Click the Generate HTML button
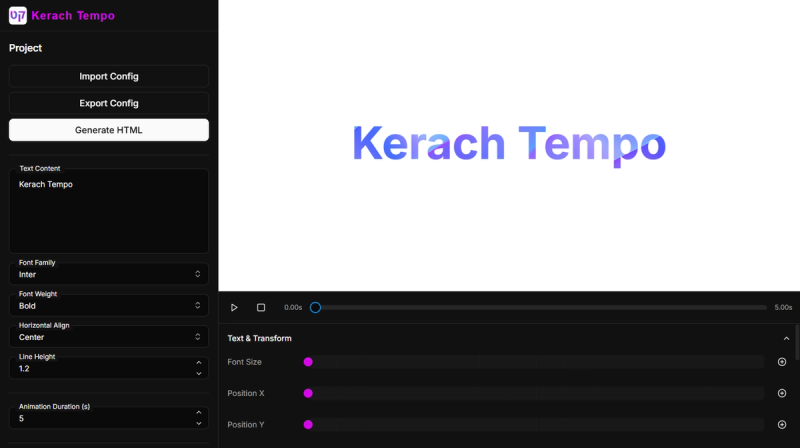This screenshot has width=800, height=448. point(109,130)
